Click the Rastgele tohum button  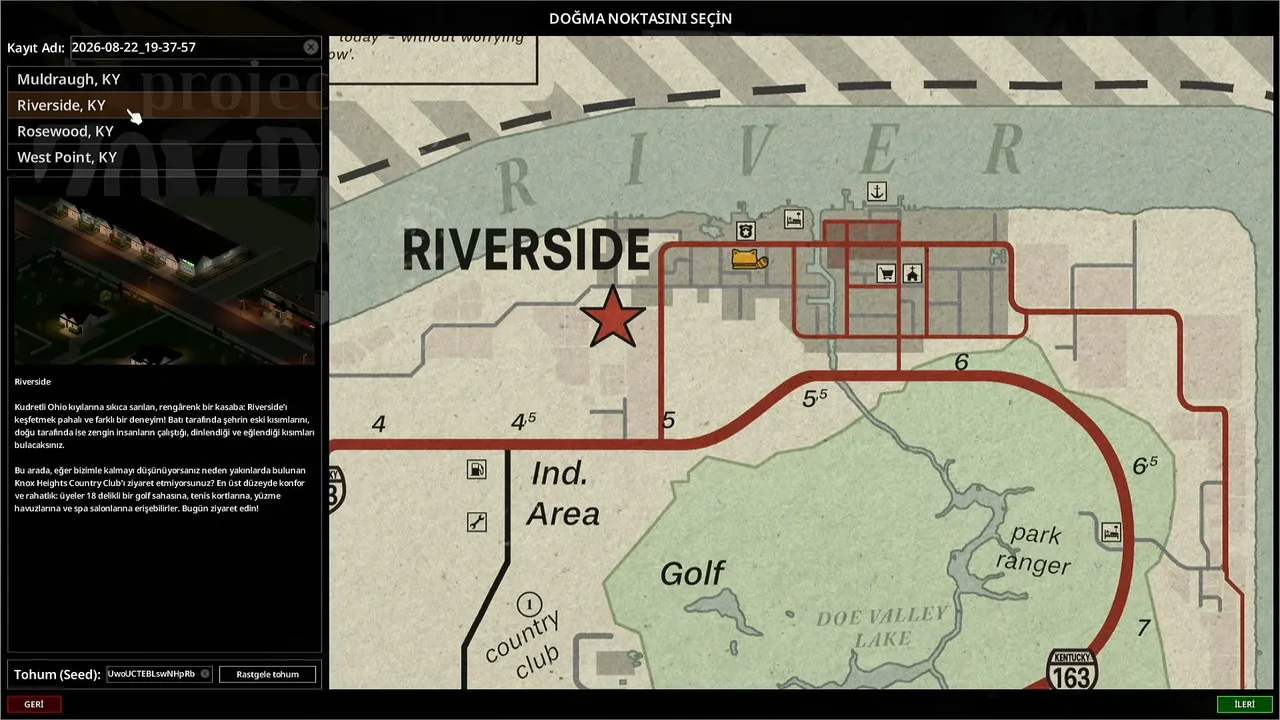(267, 674)
